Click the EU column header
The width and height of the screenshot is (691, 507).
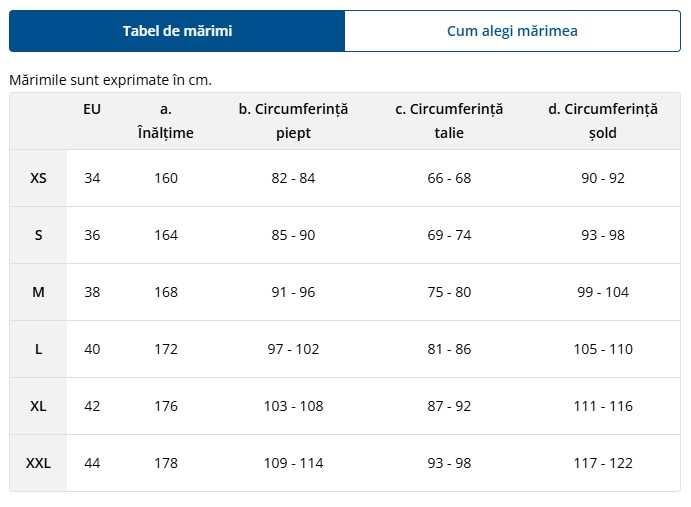[x=92, y=109]
